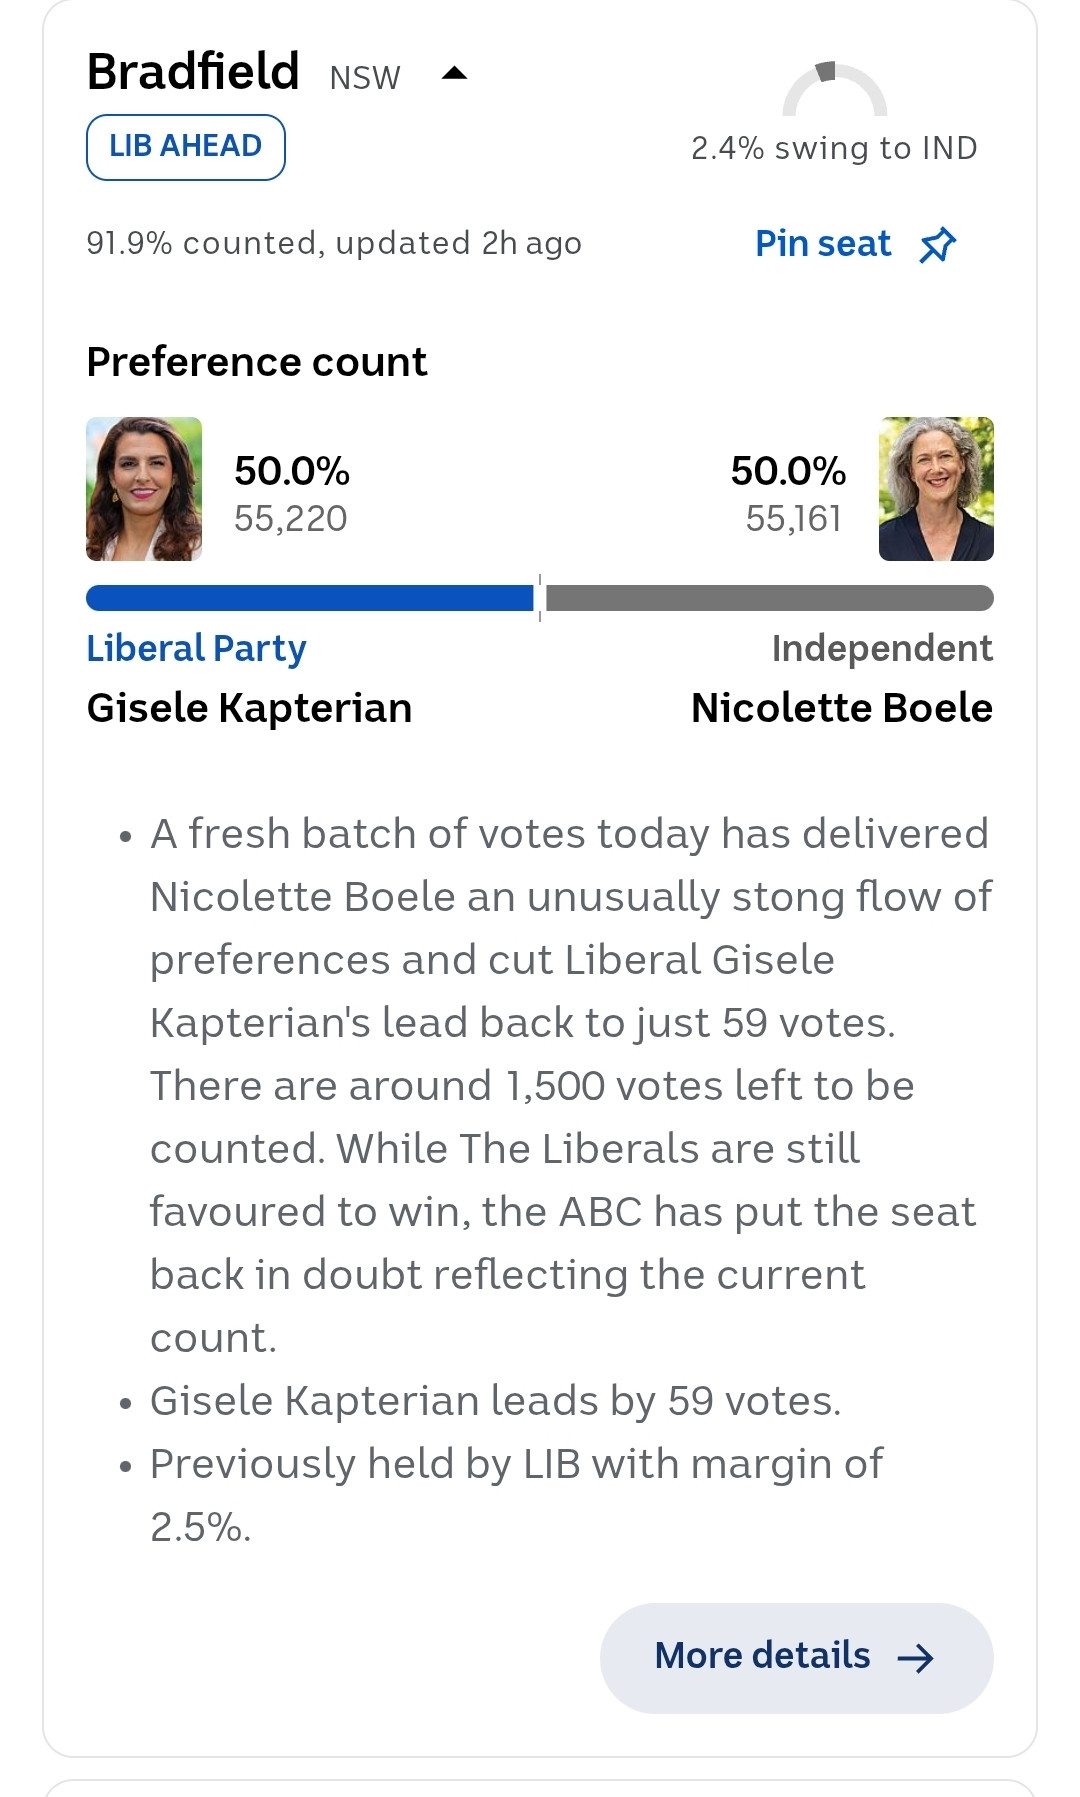Click the blue Liberal preference bar

click(310, 598)
